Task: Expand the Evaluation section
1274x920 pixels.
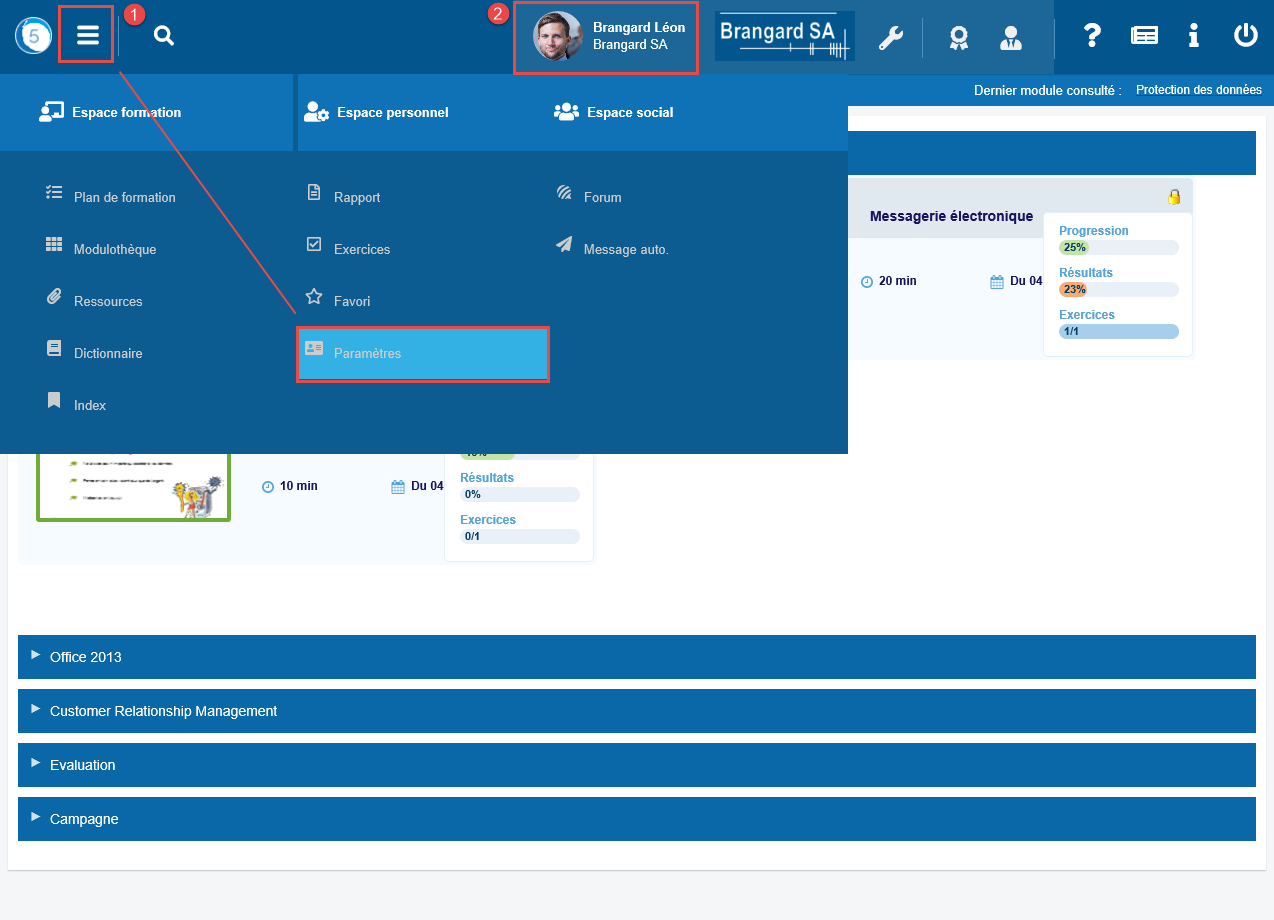Action: click(82, 765)
